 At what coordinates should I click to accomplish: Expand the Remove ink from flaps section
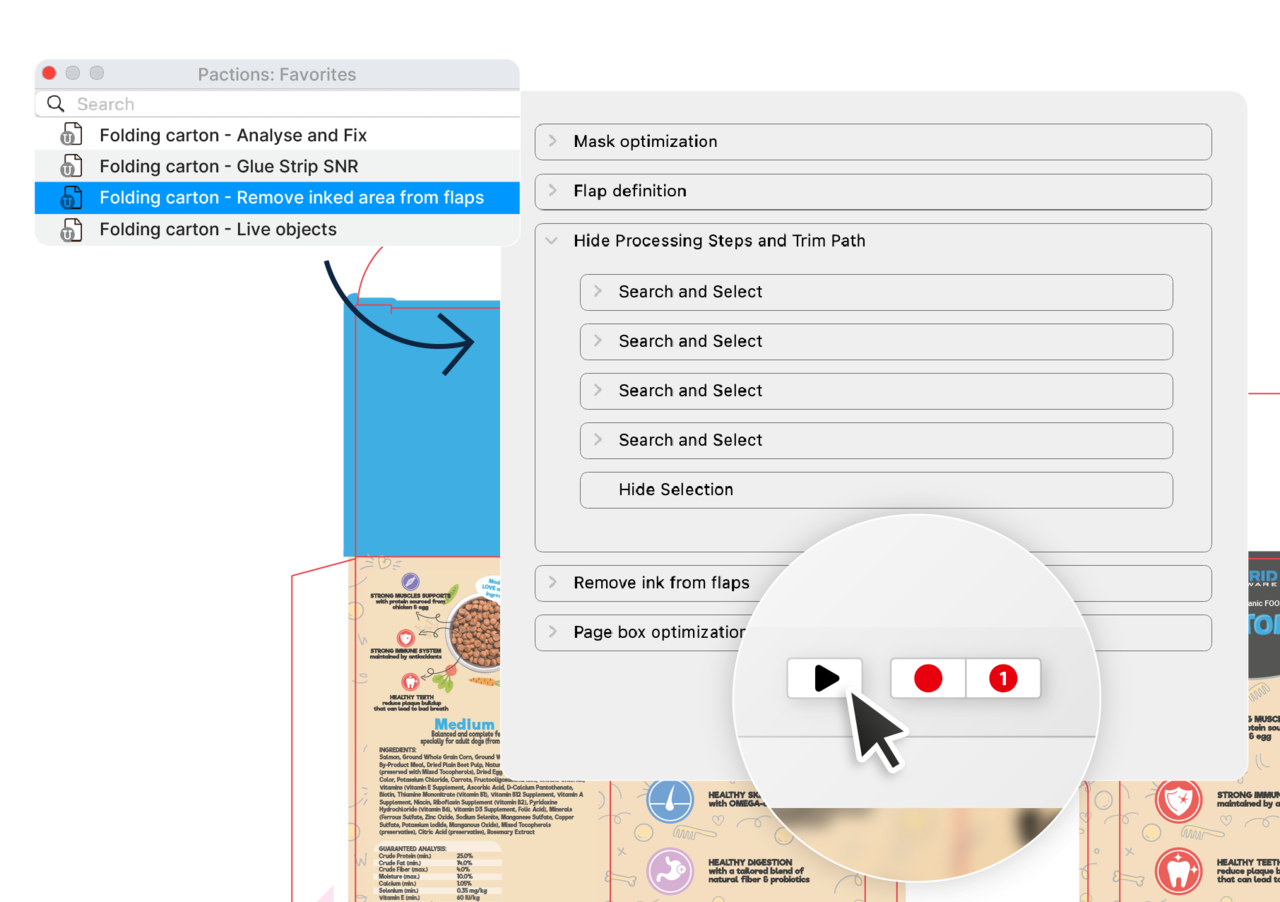point(553,582)
